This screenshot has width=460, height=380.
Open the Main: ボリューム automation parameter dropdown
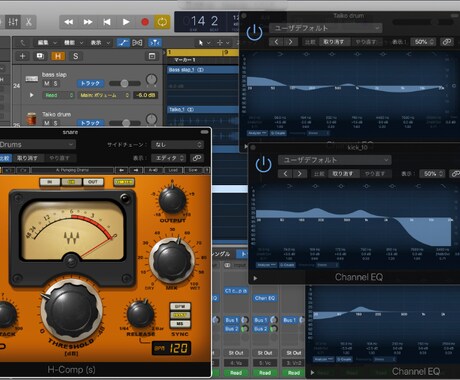[x=104, y=95]
